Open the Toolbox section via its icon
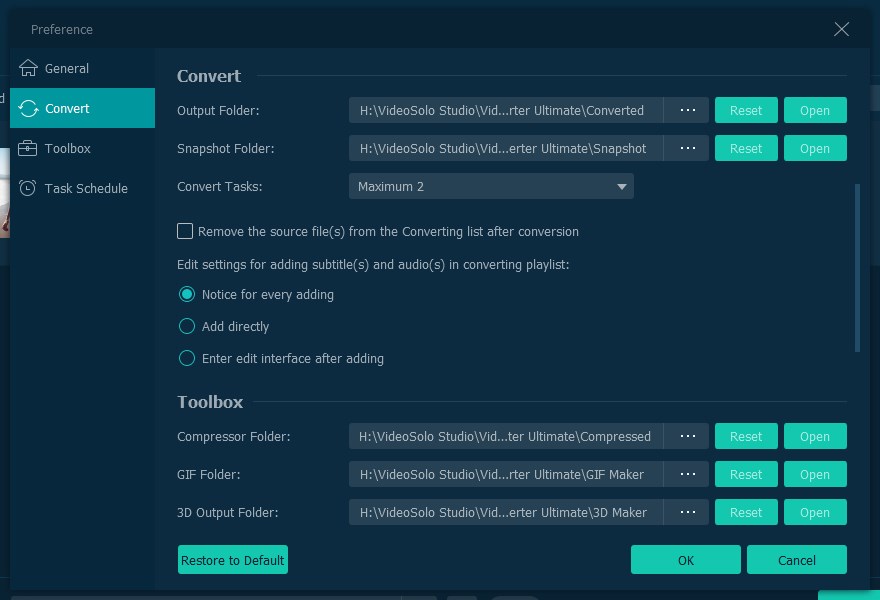Screen dimensions: 880x600 point(28,148)
